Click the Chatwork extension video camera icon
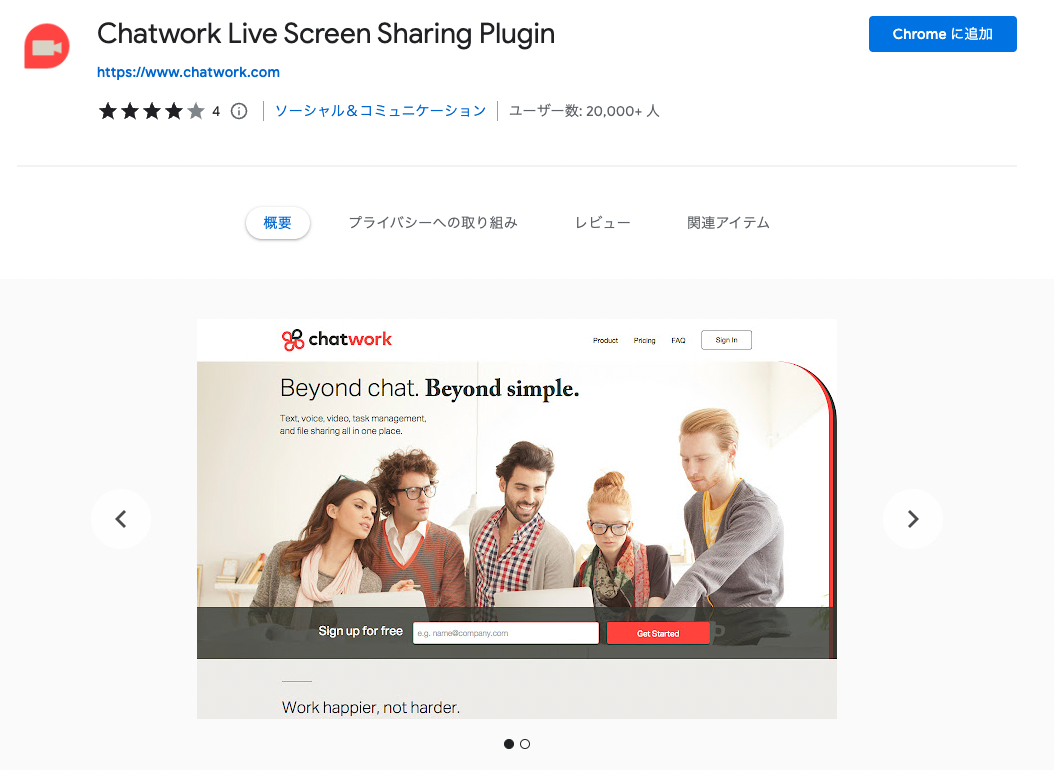 pos(46,46)
